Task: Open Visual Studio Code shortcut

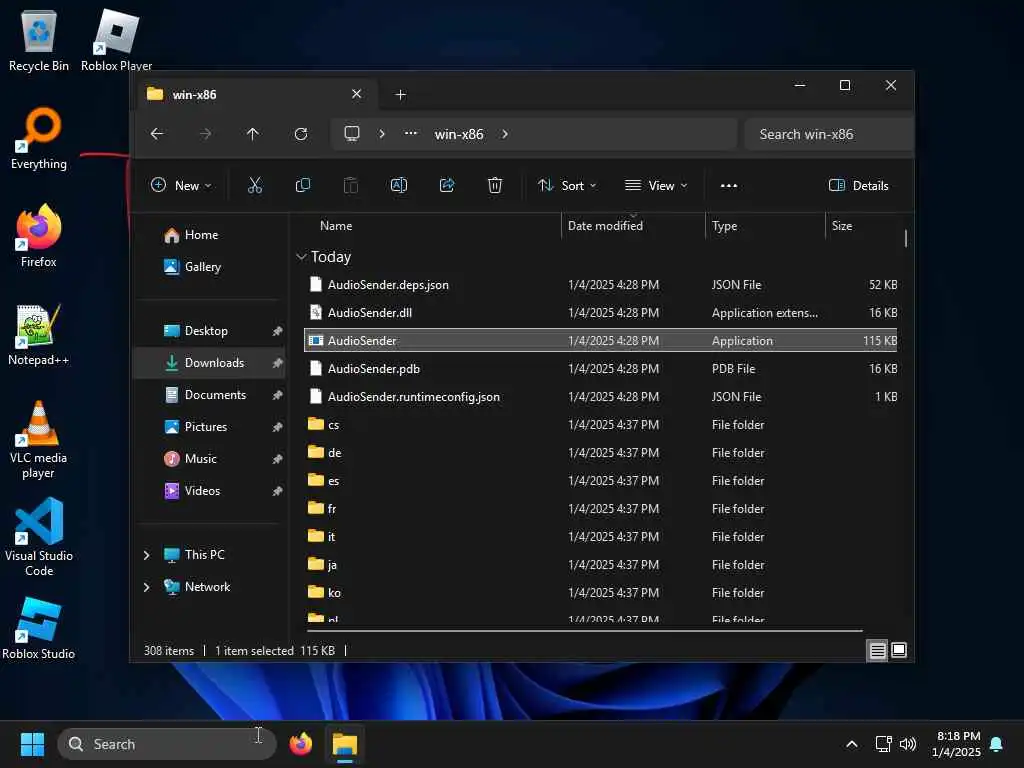Action: tap(39, 537)
